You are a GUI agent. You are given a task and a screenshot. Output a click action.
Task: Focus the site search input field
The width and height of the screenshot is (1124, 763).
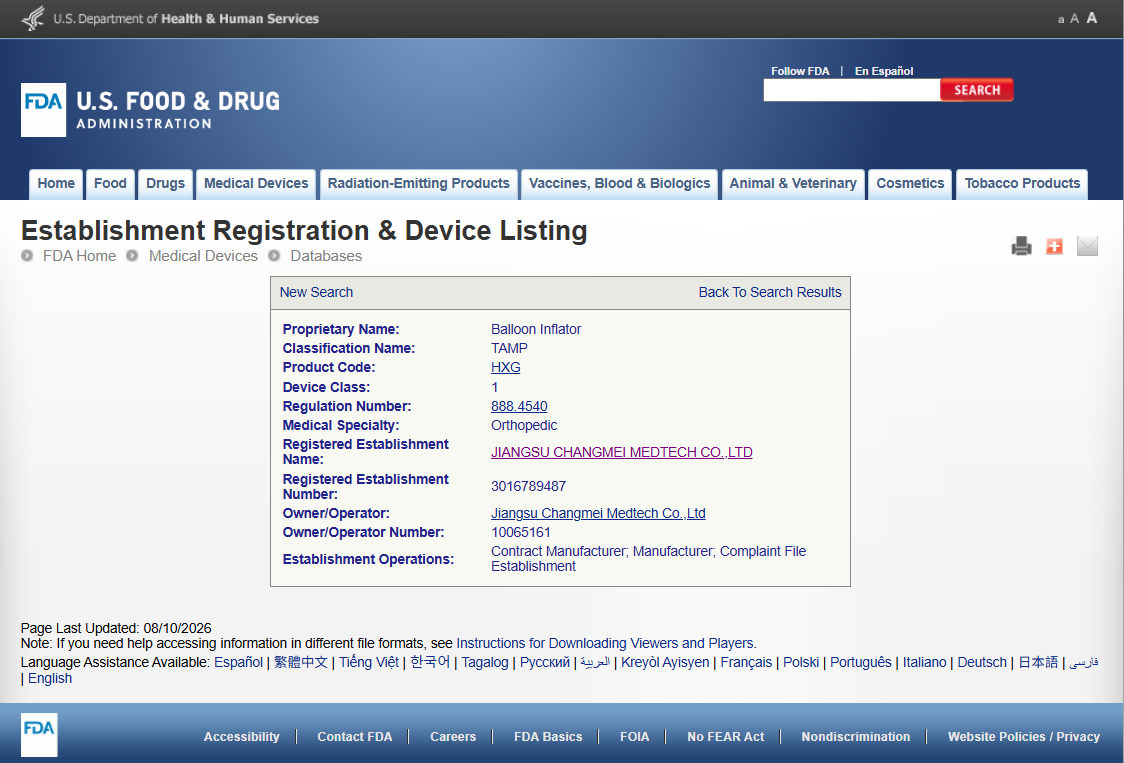(x=852, y=90)
